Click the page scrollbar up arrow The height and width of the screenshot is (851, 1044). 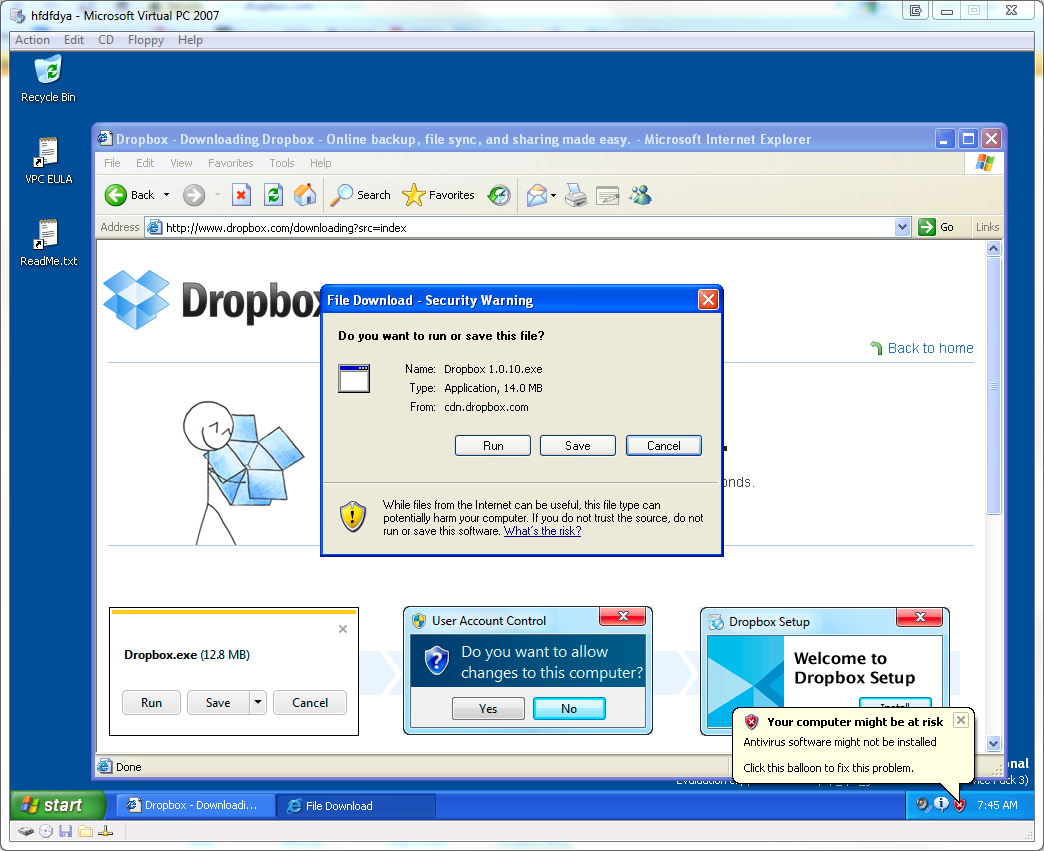click(x=993, y=248)
